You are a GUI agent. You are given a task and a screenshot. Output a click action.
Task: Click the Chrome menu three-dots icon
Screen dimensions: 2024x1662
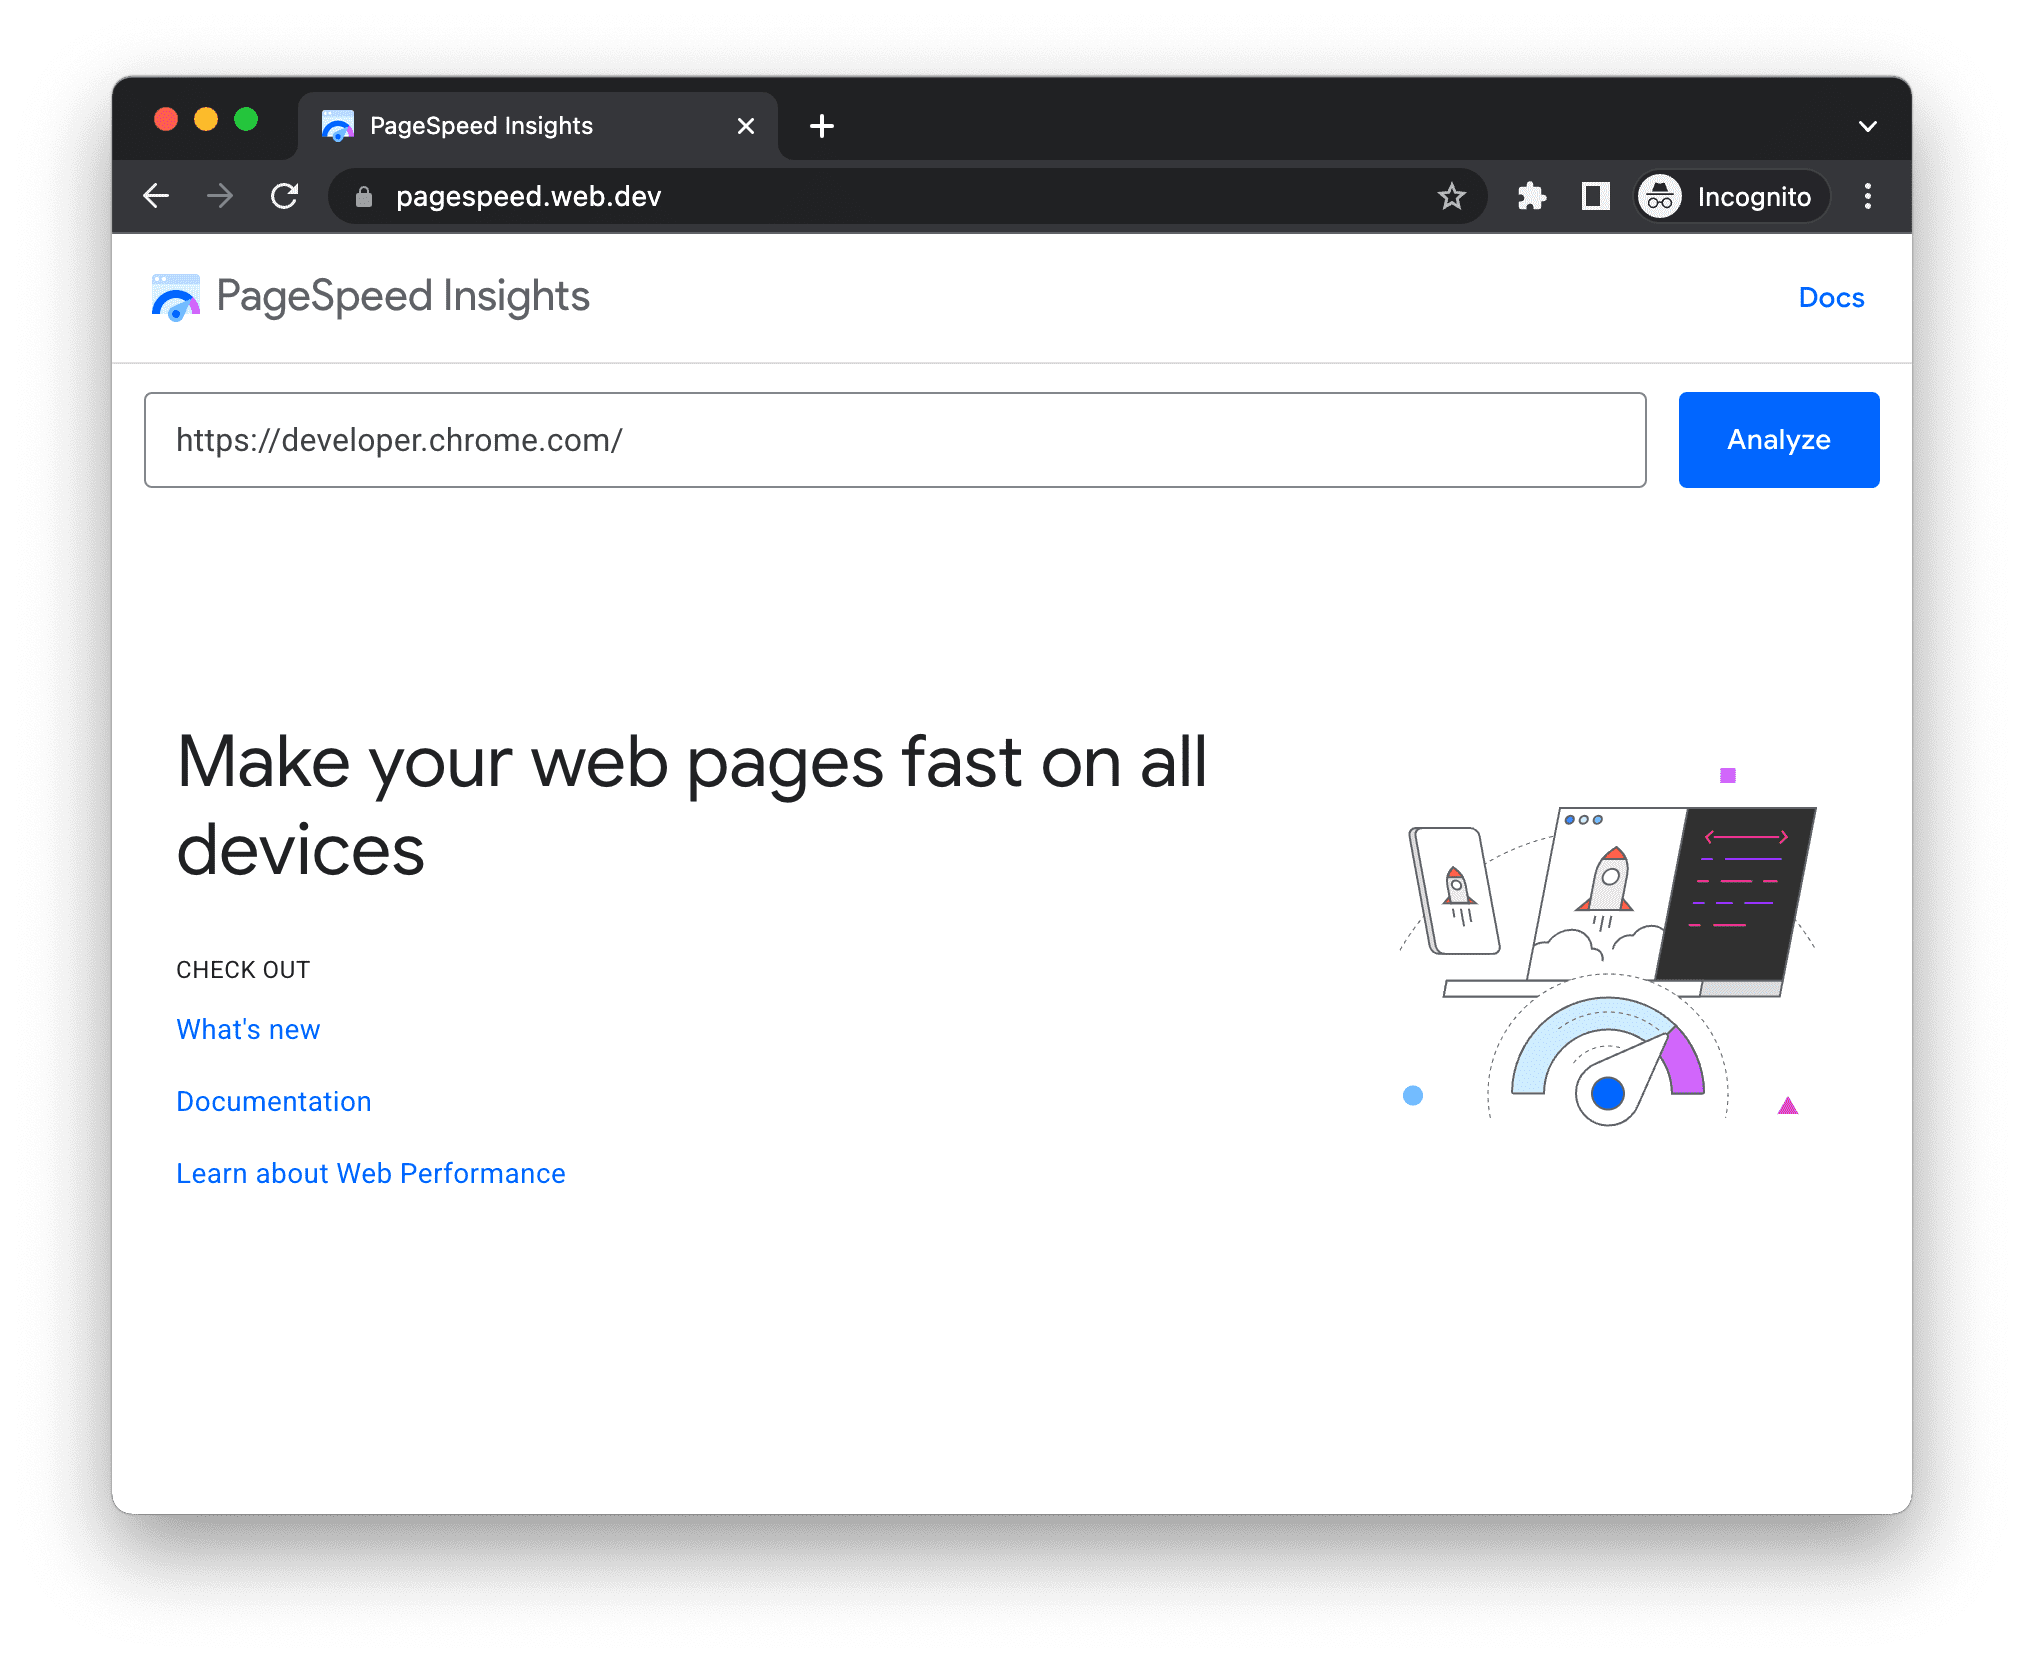[1868, 198]
